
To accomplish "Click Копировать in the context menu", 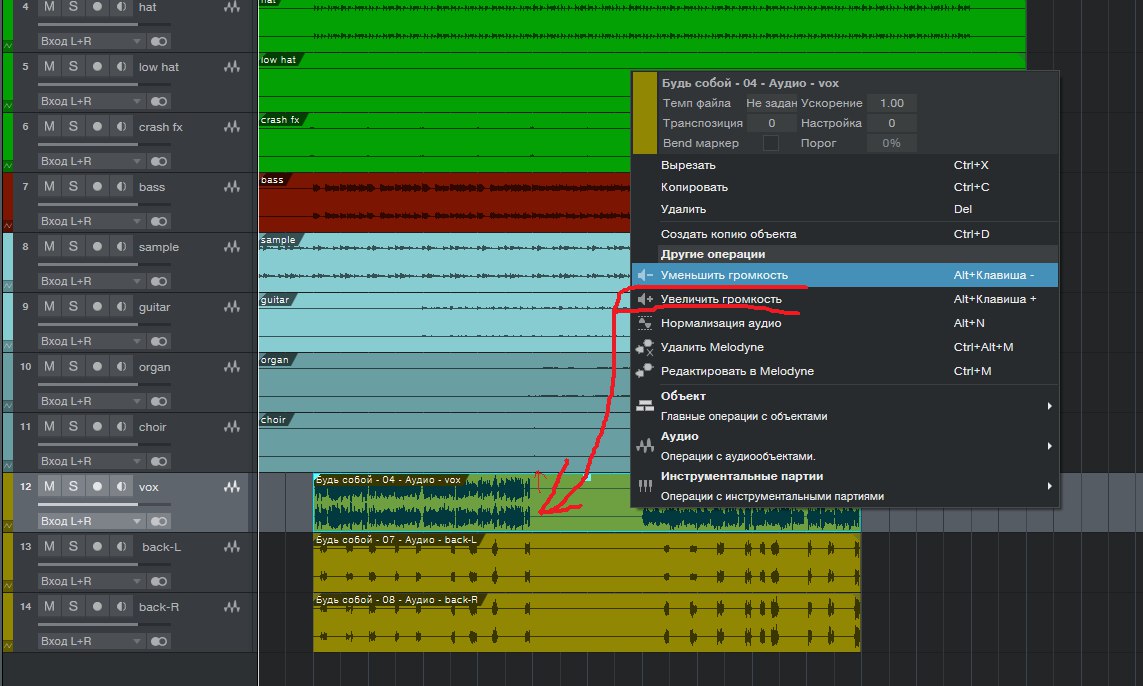I will pyautogui.click(x=845, y=187).
